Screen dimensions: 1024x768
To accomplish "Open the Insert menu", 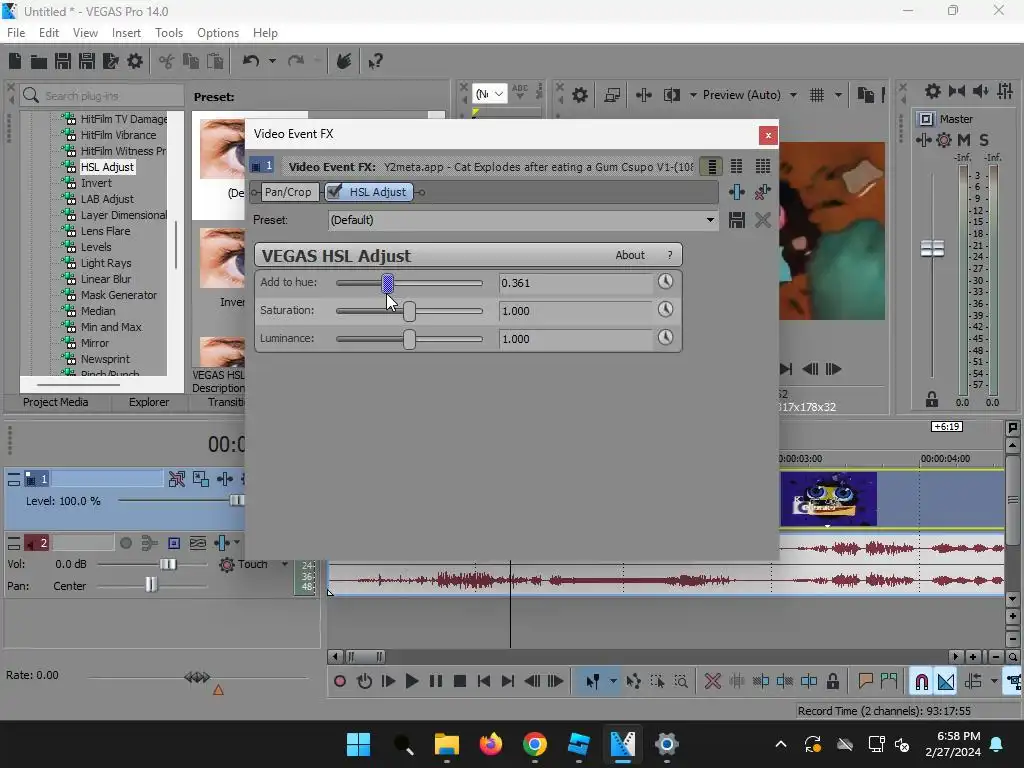I will [126, 33].
